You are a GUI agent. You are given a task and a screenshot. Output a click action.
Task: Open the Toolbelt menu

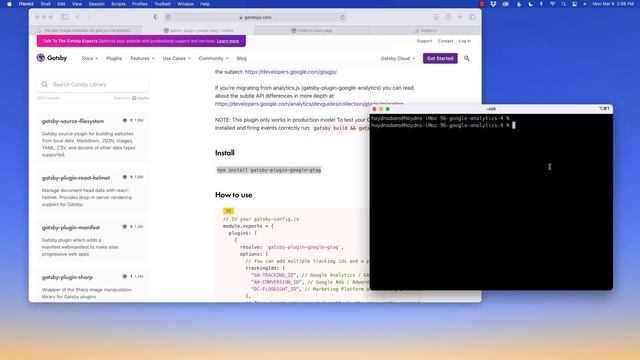point(162,4)
